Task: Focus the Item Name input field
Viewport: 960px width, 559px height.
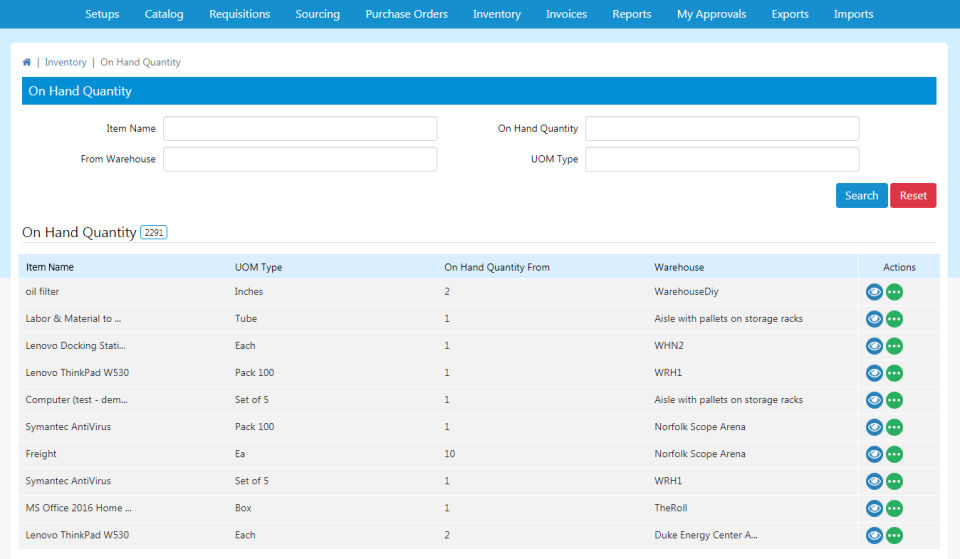Action: (x=300, y=129)
